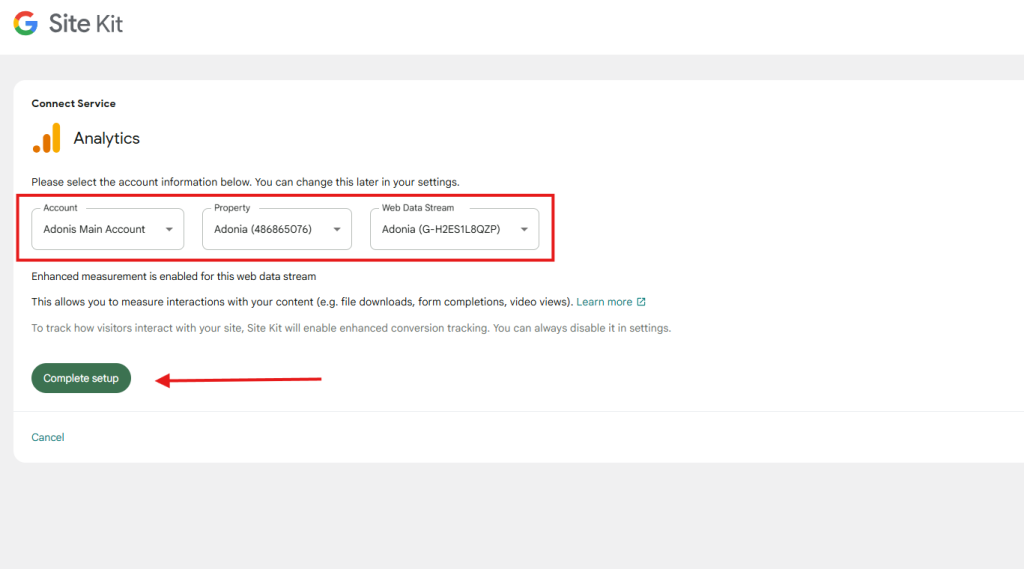Screen dimensions: 1024x569
Task: Expand the Property dropdown arrow
Action: [x=337, y=230]
